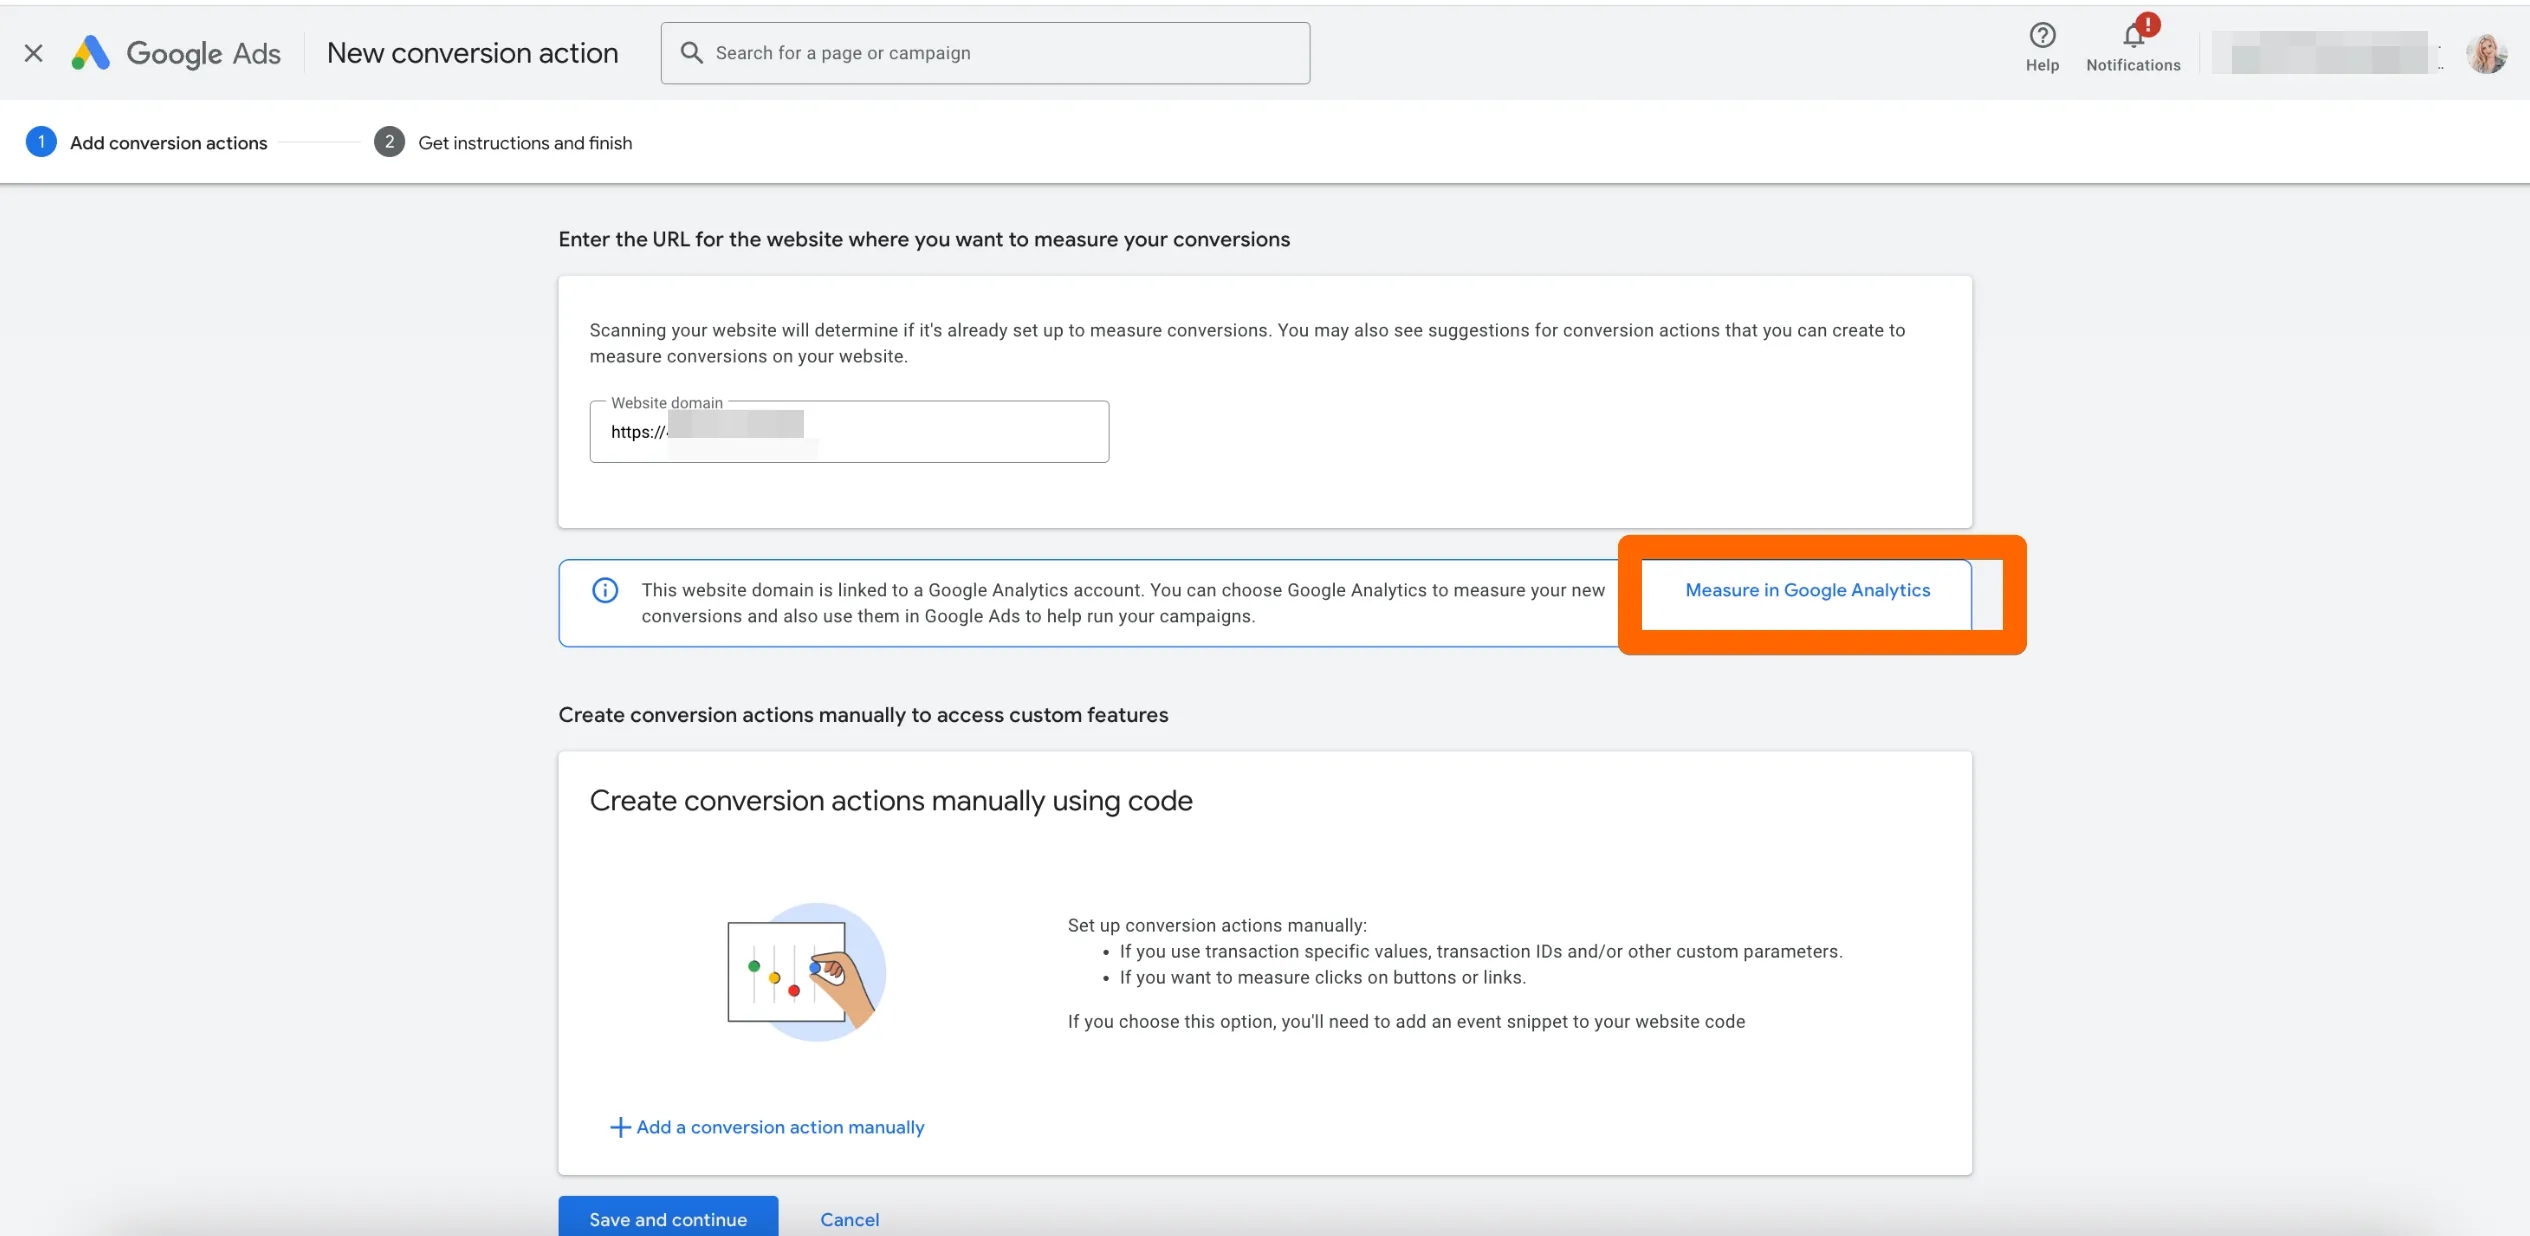This screenshot has height=1236, width=2530.
Task: Click the search magnifier icon
Action: coord(691,52)
